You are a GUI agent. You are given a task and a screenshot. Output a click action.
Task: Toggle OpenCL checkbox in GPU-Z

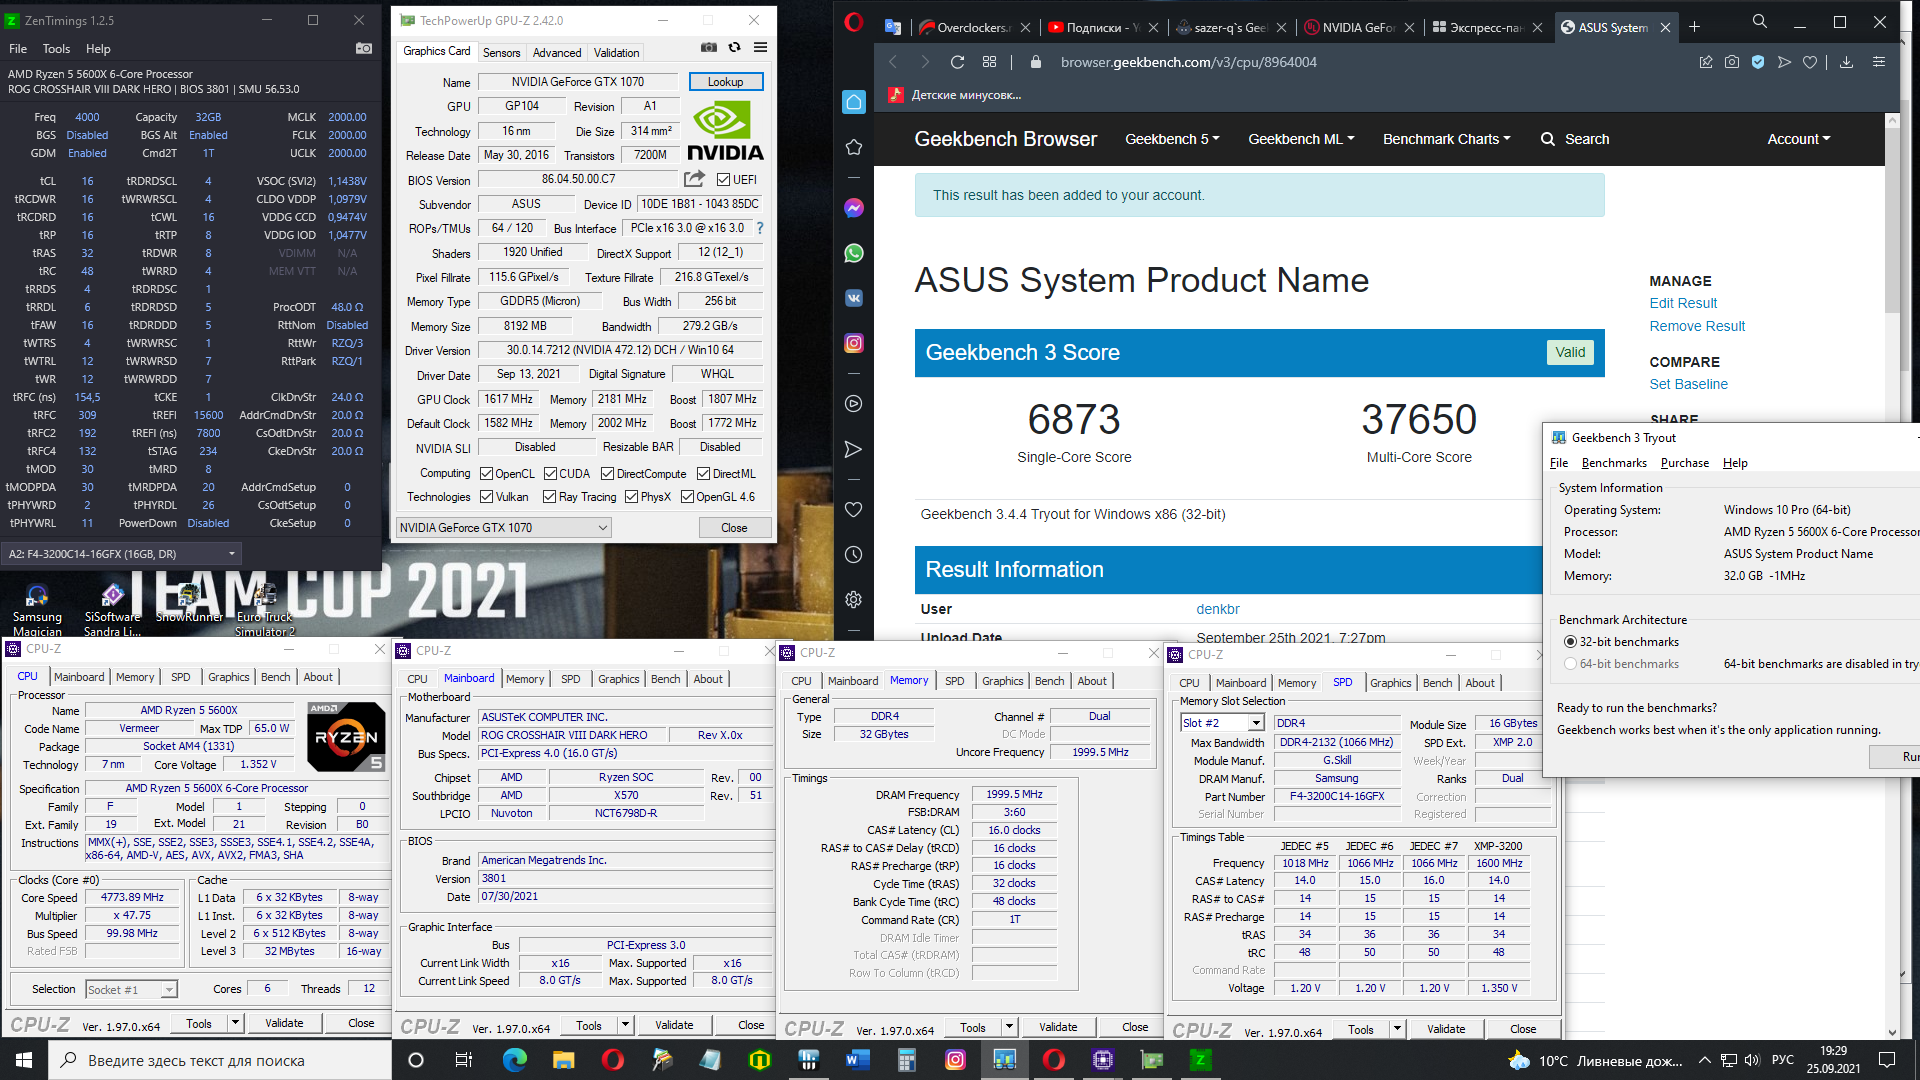click(486, 474)
